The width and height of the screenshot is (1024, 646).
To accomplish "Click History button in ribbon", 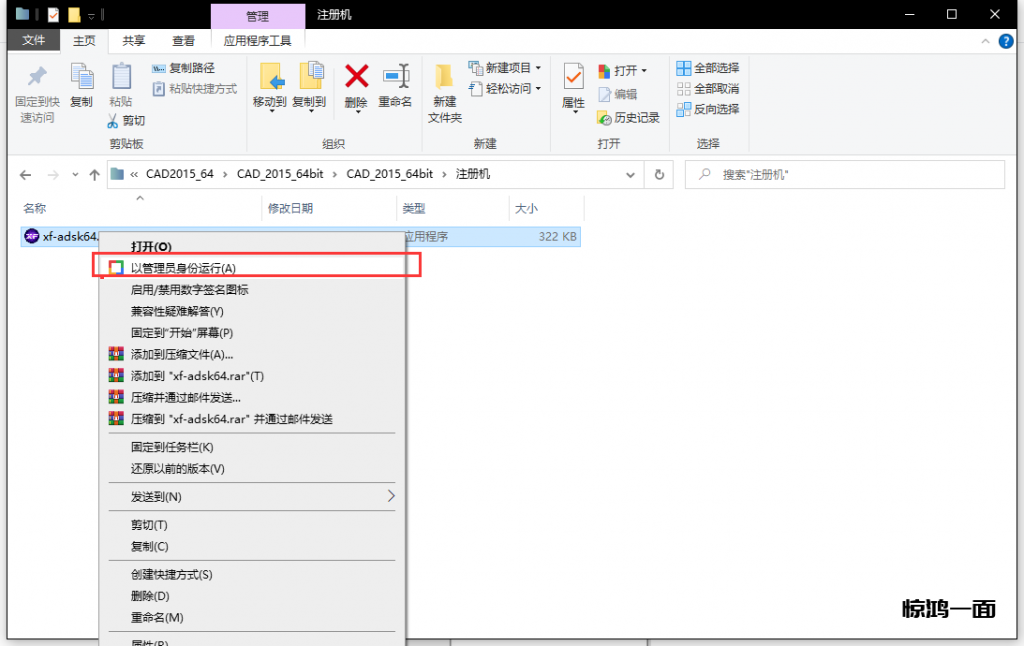I will (x=629, y=117).
